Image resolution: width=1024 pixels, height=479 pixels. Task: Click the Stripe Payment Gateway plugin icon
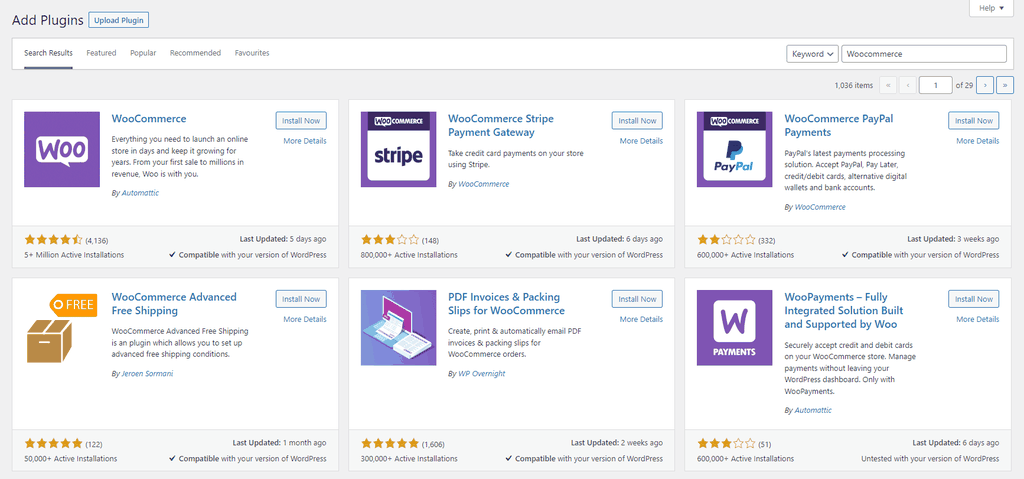[x=398, y=150]
